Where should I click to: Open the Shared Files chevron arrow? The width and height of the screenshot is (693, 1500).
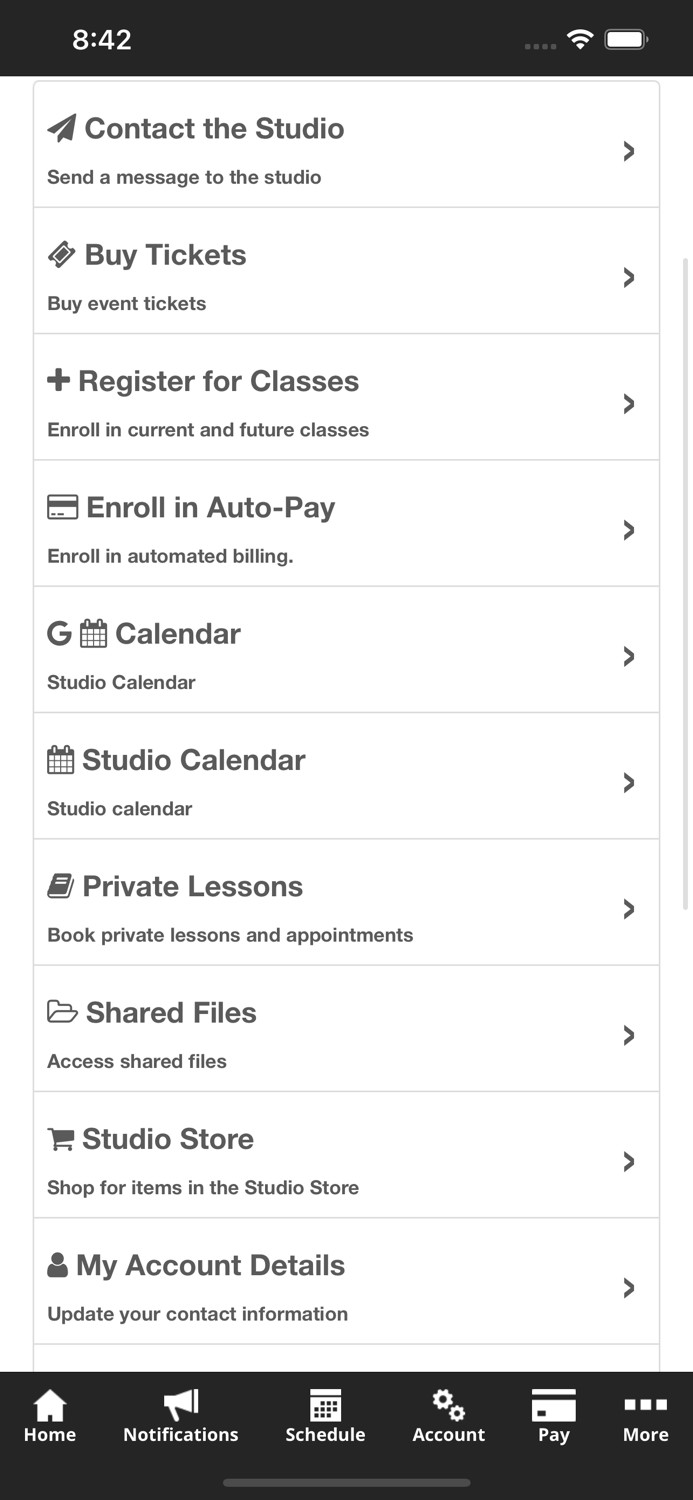pos(629,1035)
